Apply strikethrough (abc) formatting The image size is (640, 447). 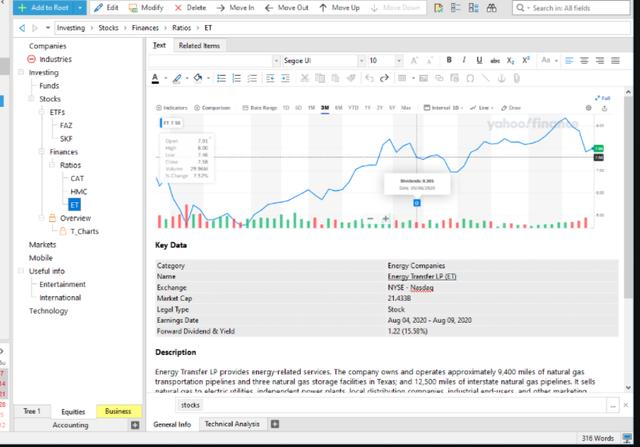tap(495, 61)
